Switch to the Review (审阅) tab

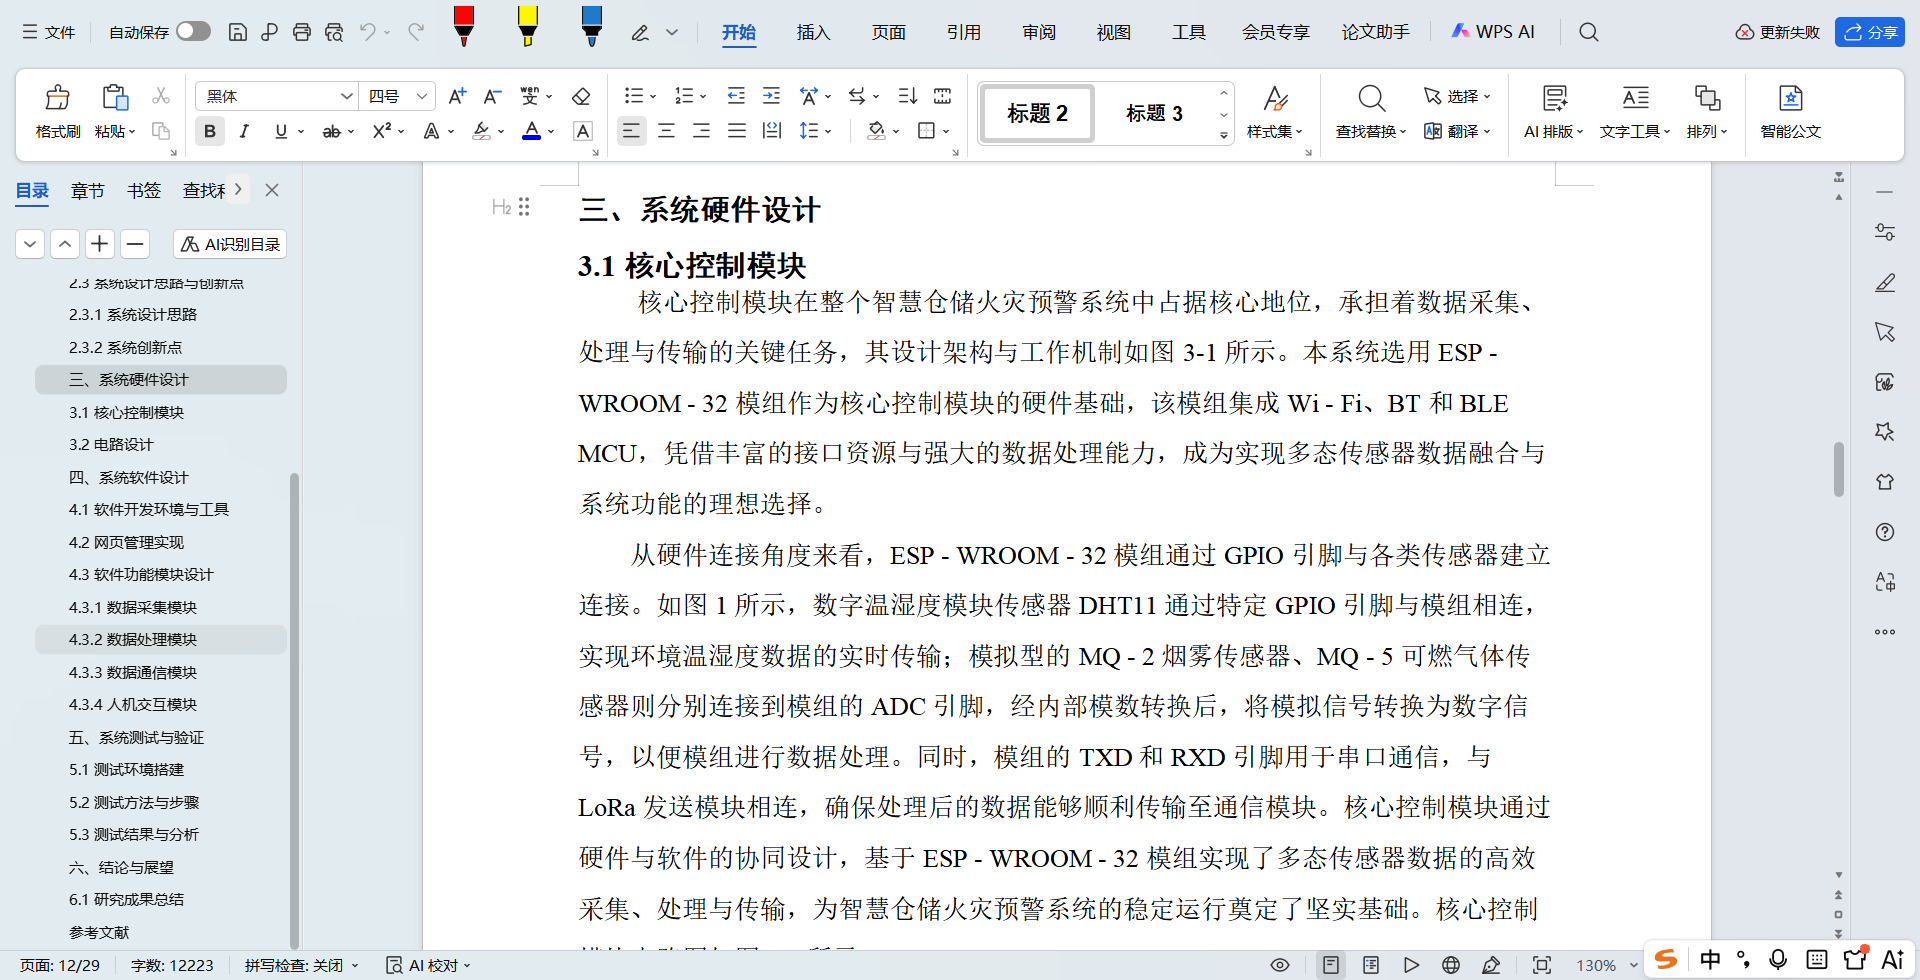[x=1039, y=32]
